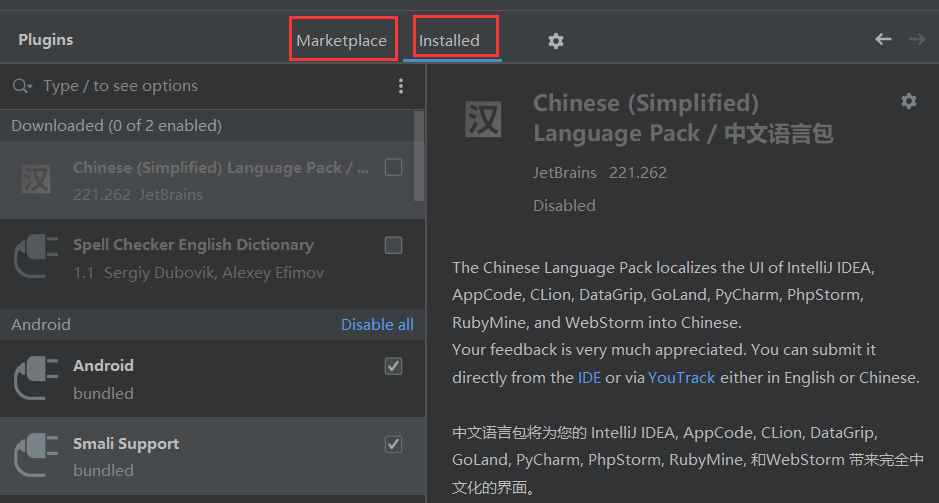Screen dimensions: 939x503
Task: Uncheck the Smali Support checkbox
Action: pyautogui.click(x=393, y=444)
